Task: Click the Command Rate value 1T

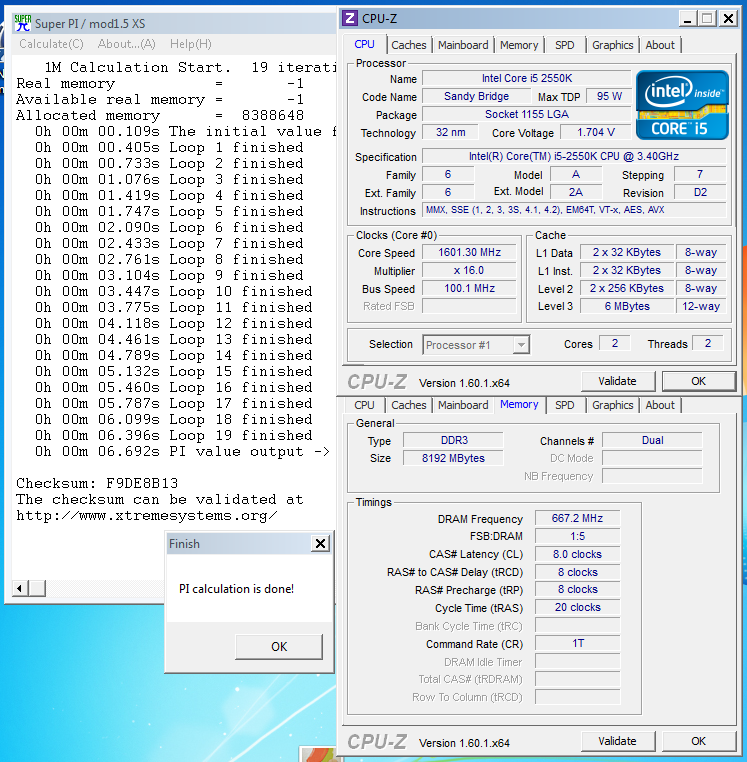Action: coord(577,644)
